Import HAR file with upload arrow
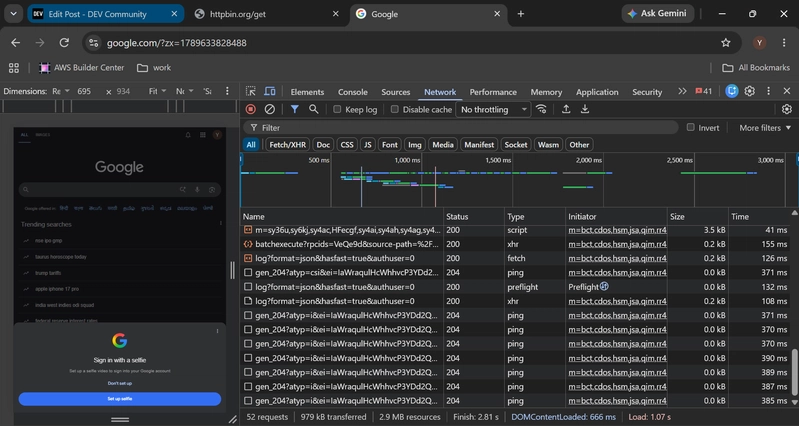The image size is (799, 426). click(x=566, y=109)
